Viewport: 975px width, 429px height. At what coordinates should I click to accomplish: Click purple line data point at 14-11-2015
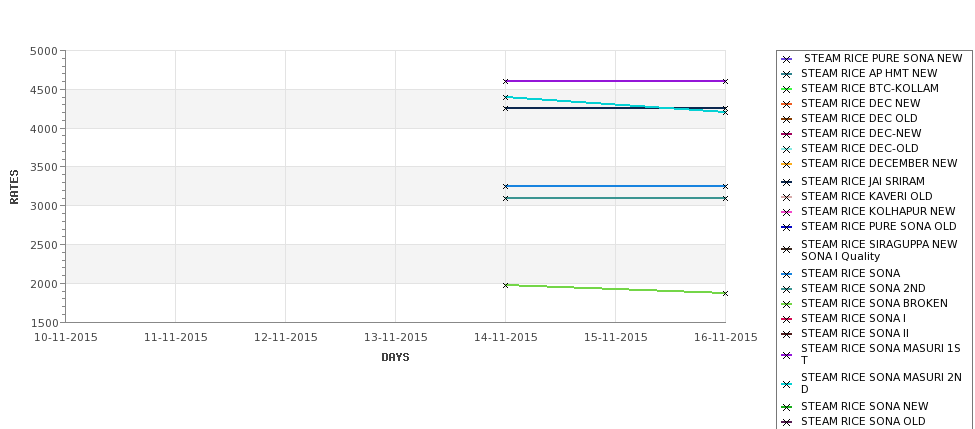point(506,81)
